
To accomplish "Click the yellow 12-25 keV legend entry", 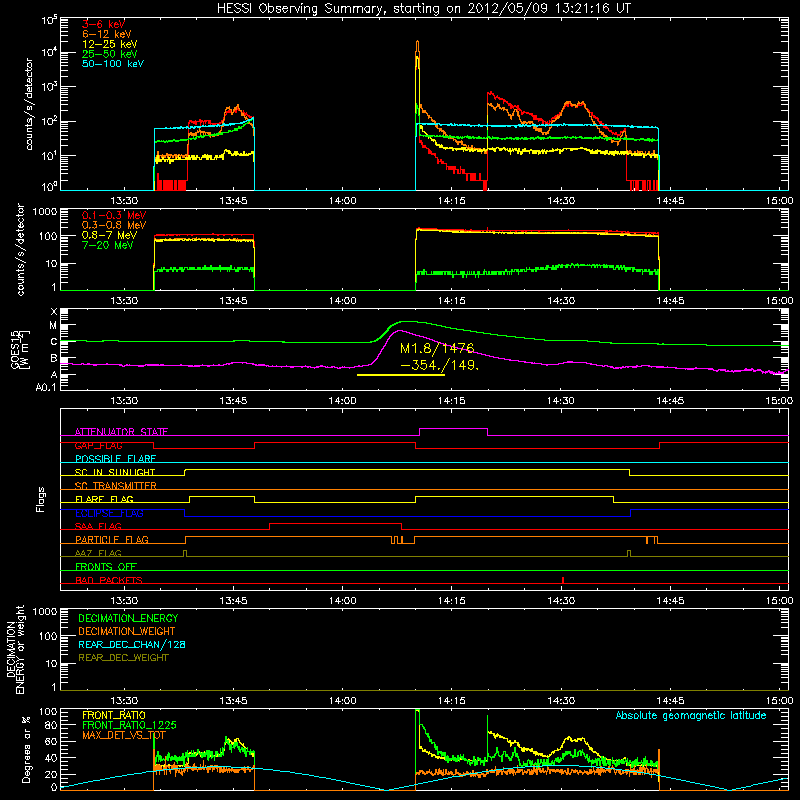I will (109, 44).
